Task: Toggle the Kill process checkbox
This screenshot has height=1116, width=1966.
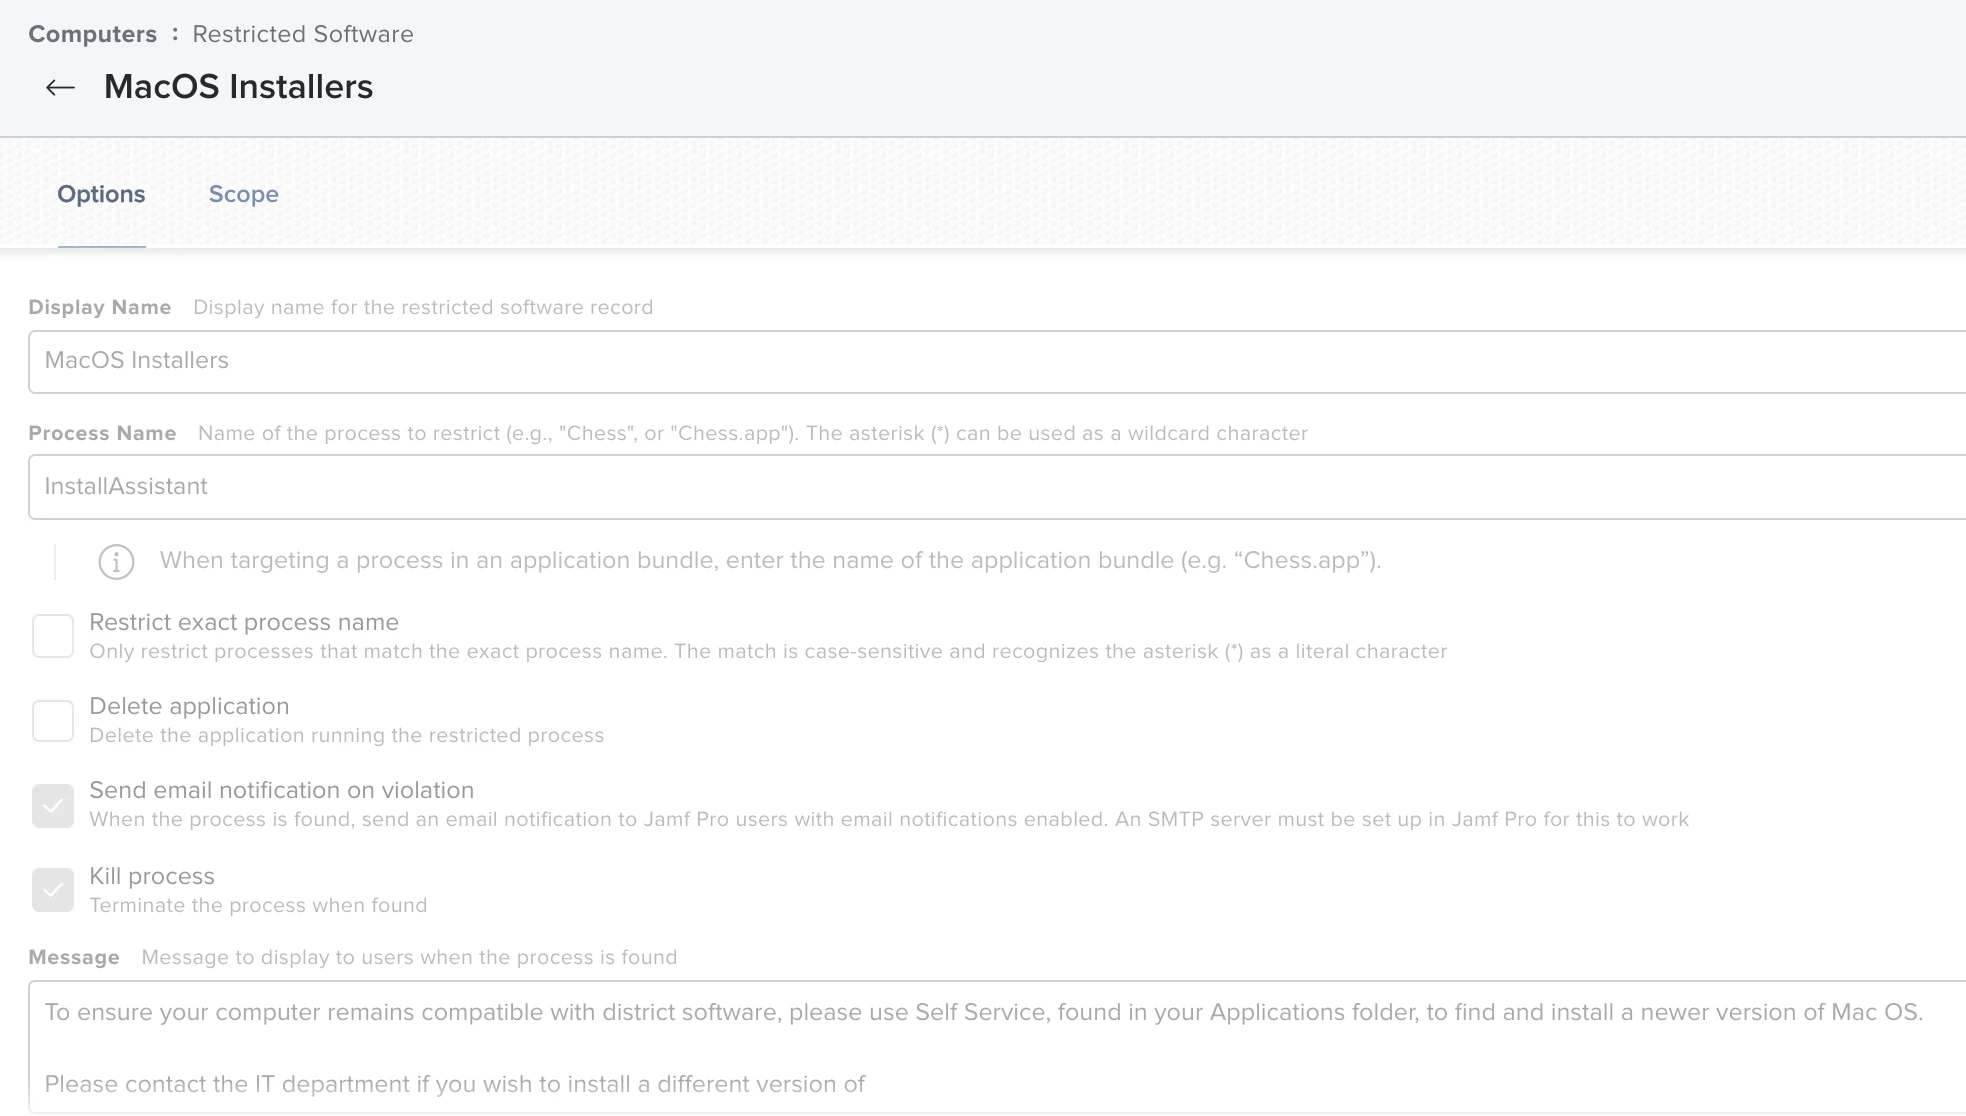Action: point(53,890)
